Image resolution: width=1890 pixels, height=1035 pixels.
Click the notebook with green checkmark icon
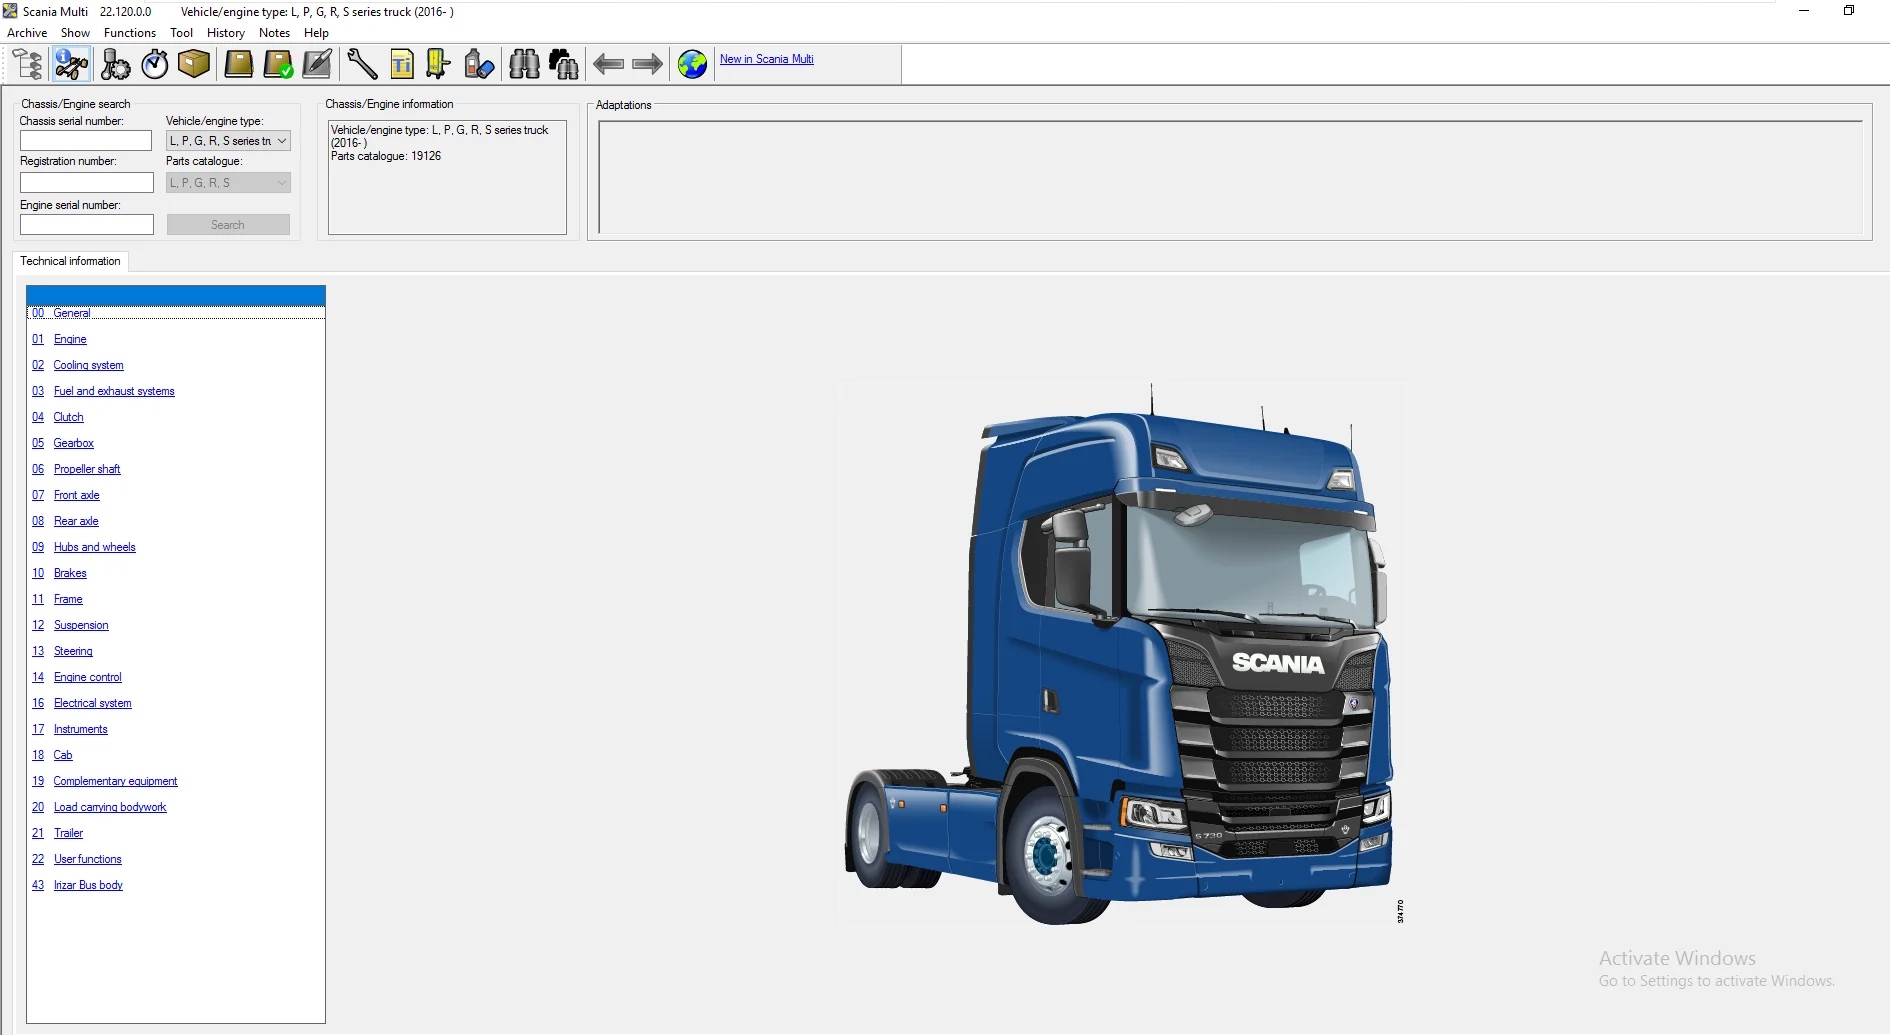tap(278, 64)
